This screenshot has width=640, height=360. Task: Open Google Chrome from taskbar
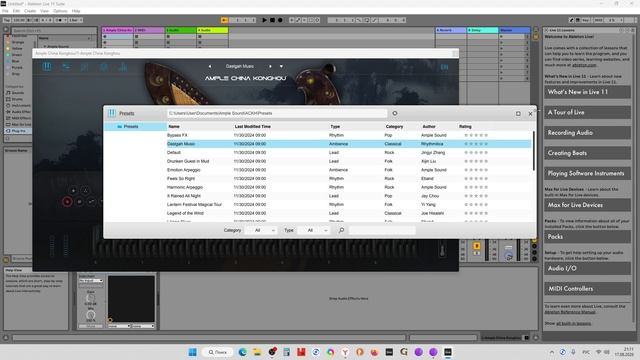point(330,352)
